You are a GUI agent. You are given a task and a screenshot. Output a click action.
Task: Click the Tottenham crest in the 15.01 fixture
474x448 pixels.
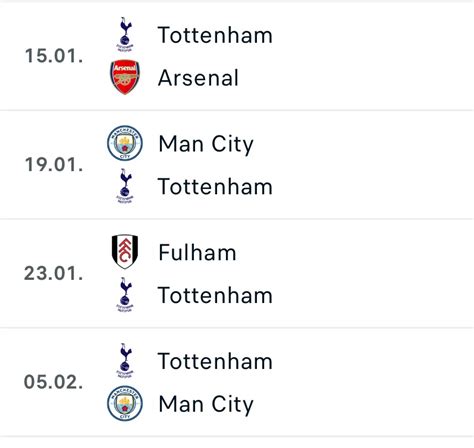click(125, 34)
